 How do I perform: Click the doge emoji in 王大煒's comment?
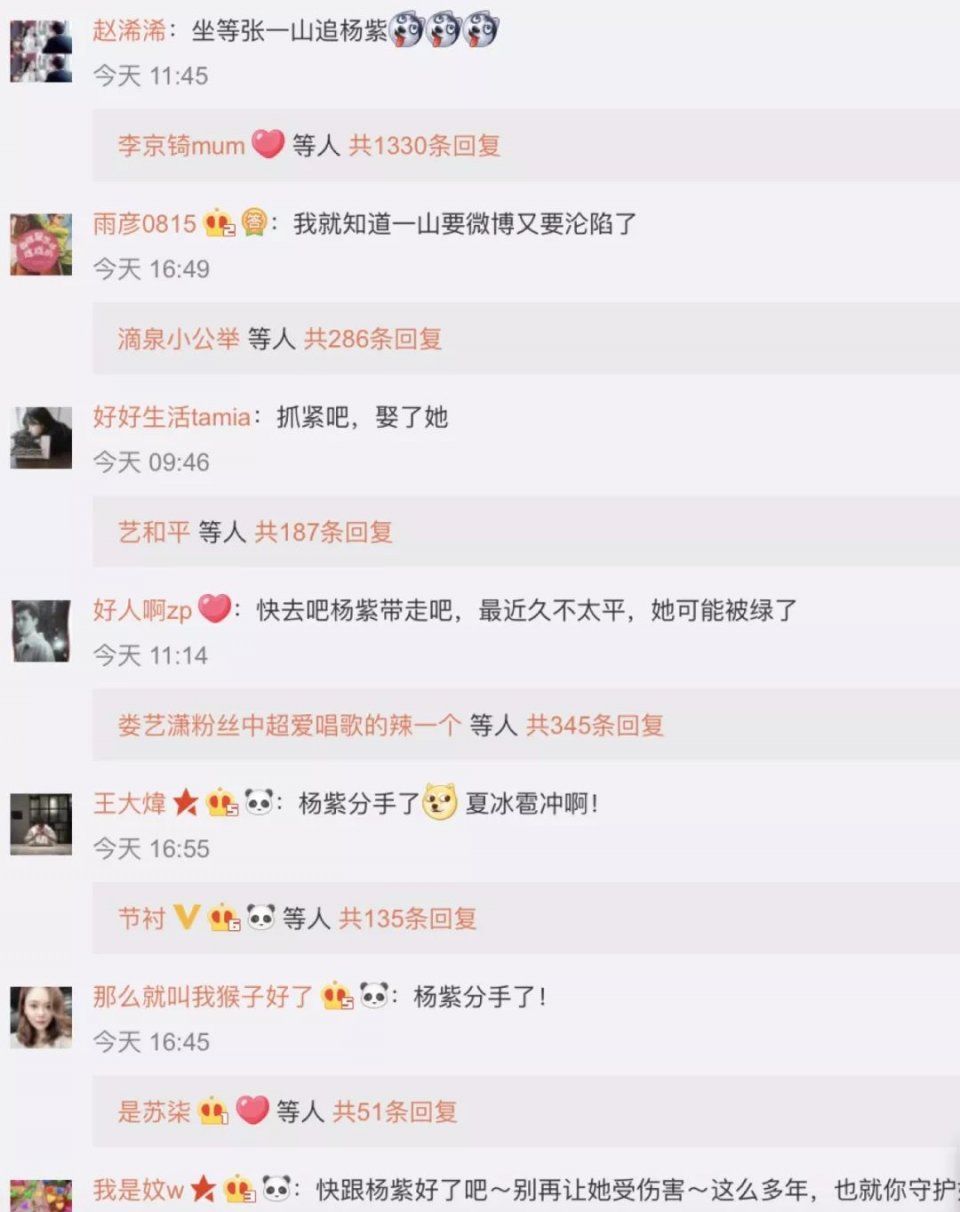click(439, 802)
